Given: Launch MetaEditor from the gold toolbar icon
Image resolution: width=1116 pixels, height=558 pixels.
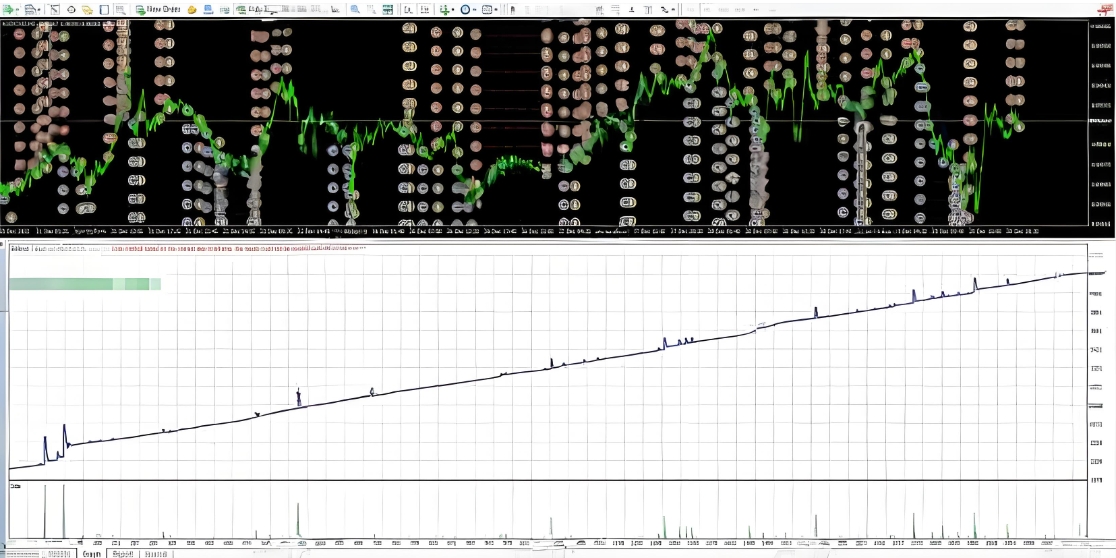Looking at the screenshot, I should [192, 9].
